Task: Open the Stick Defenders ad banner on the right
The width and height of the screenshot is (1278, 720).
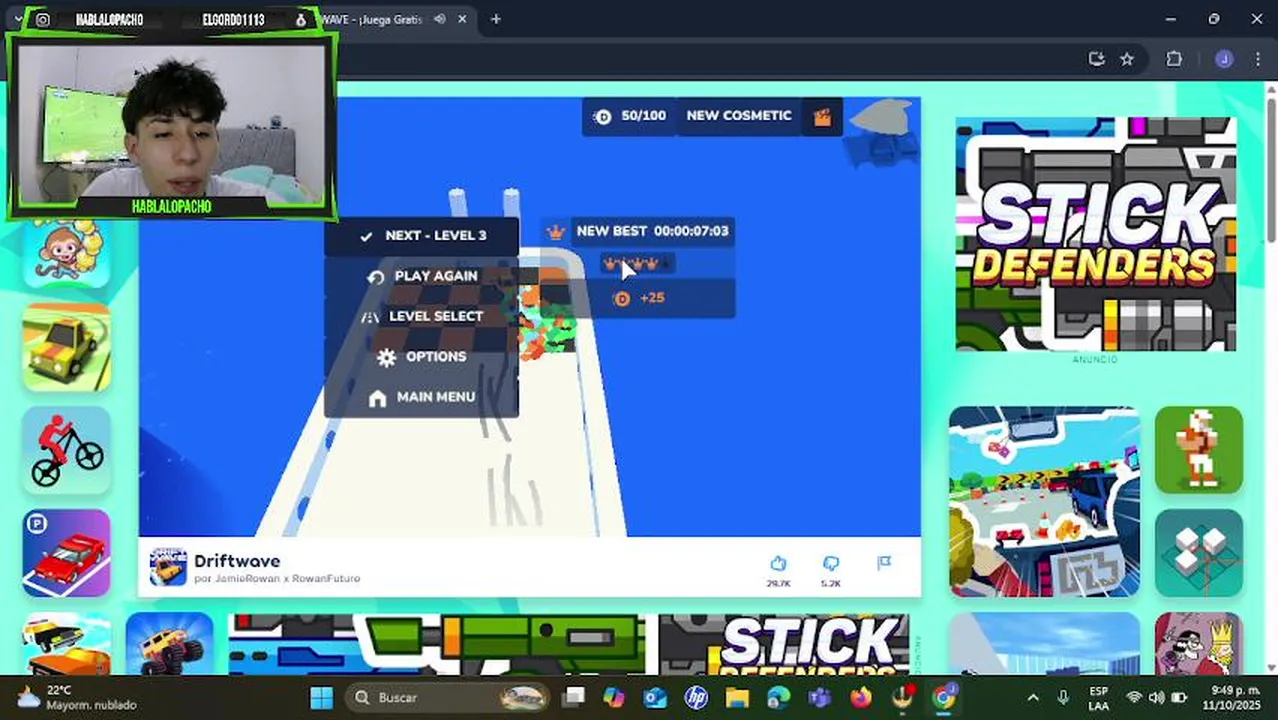Action: (1095, 234)
